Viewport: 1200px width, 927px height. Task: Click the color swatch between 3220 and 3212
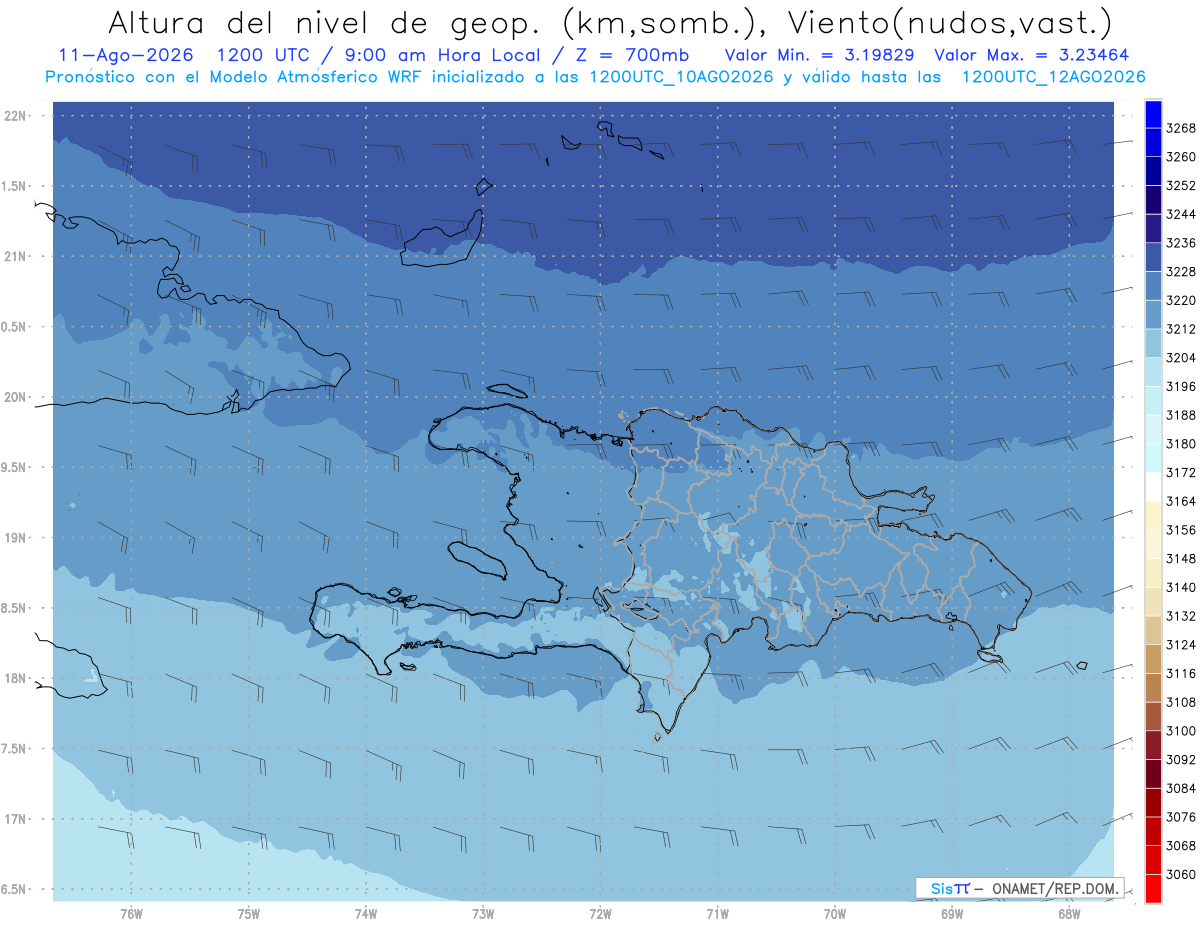click(1153, 314)
